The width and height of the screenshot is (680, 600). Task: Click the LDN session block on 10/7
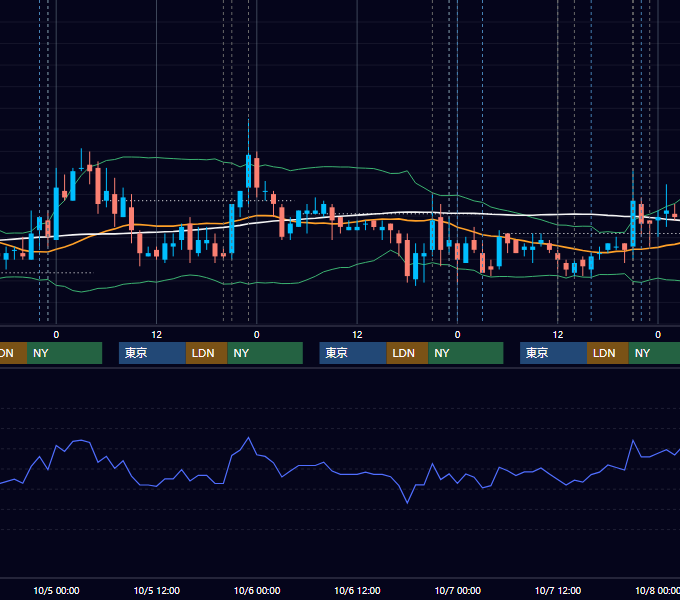coord(608,353)
